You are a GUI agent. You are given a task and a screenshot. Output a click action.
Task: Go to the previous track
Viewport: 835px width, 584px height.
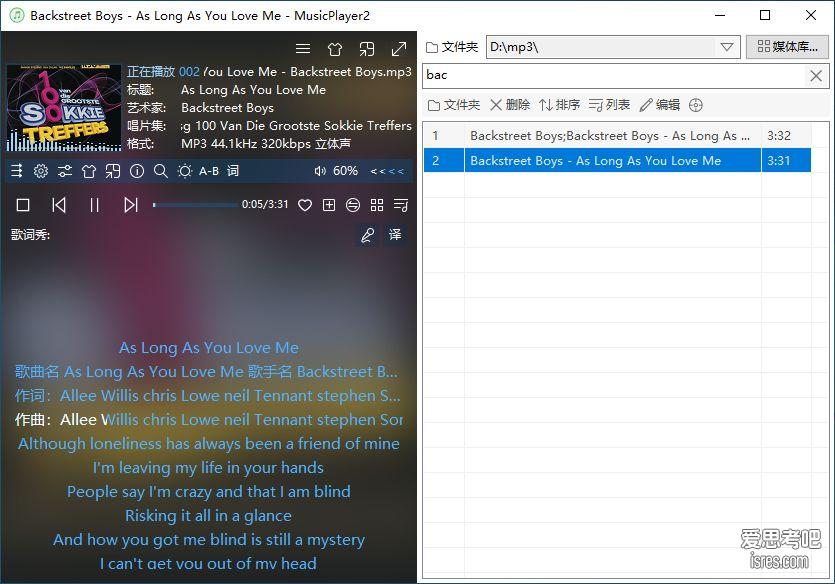point(59,205)
